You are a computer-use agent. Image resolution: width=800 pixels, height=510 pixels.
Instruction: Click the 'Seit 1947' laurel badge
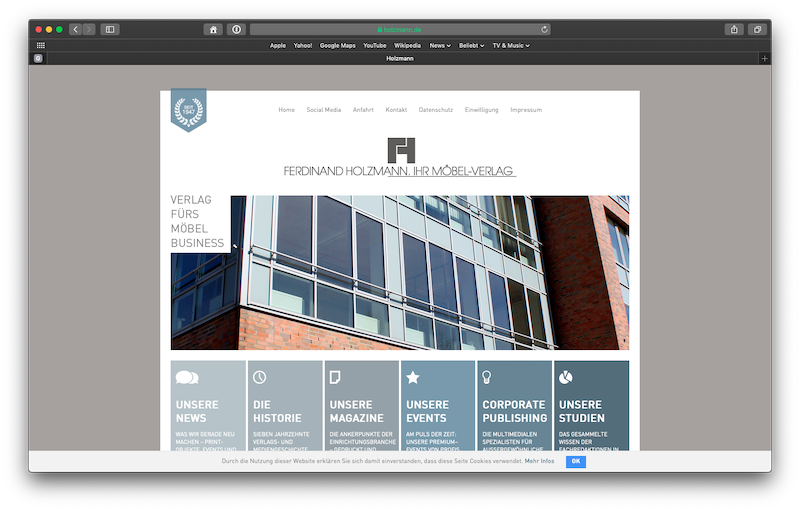(x=189, y=110)
